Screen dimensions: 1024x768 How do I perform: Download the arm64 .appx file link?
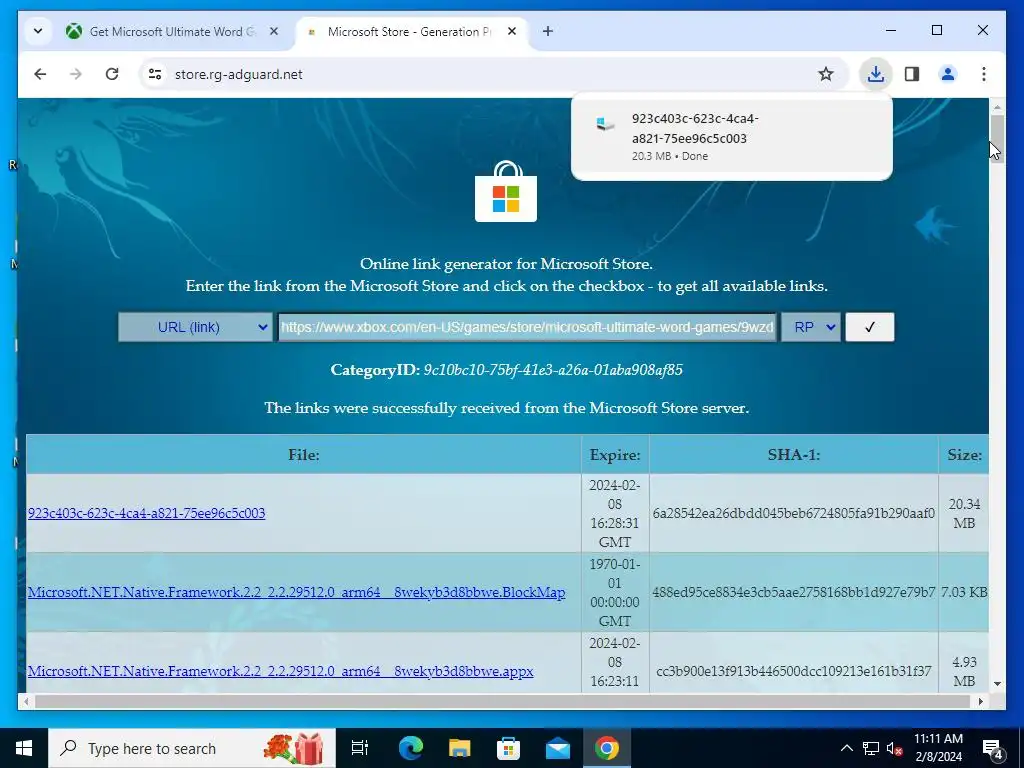280,671
